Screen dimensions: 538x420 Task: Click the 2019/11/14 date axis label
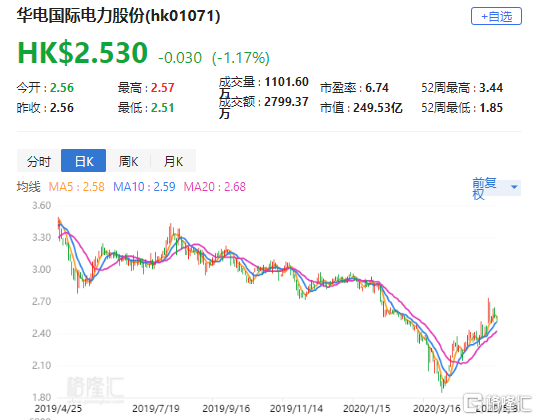[x=296, y=408]
